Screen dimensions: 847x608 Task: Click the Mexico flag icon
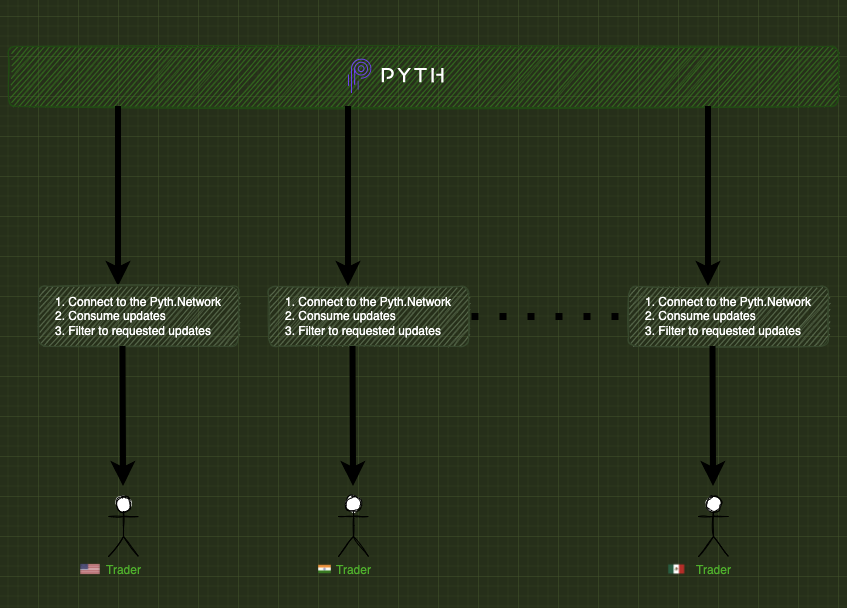point(676,569)
